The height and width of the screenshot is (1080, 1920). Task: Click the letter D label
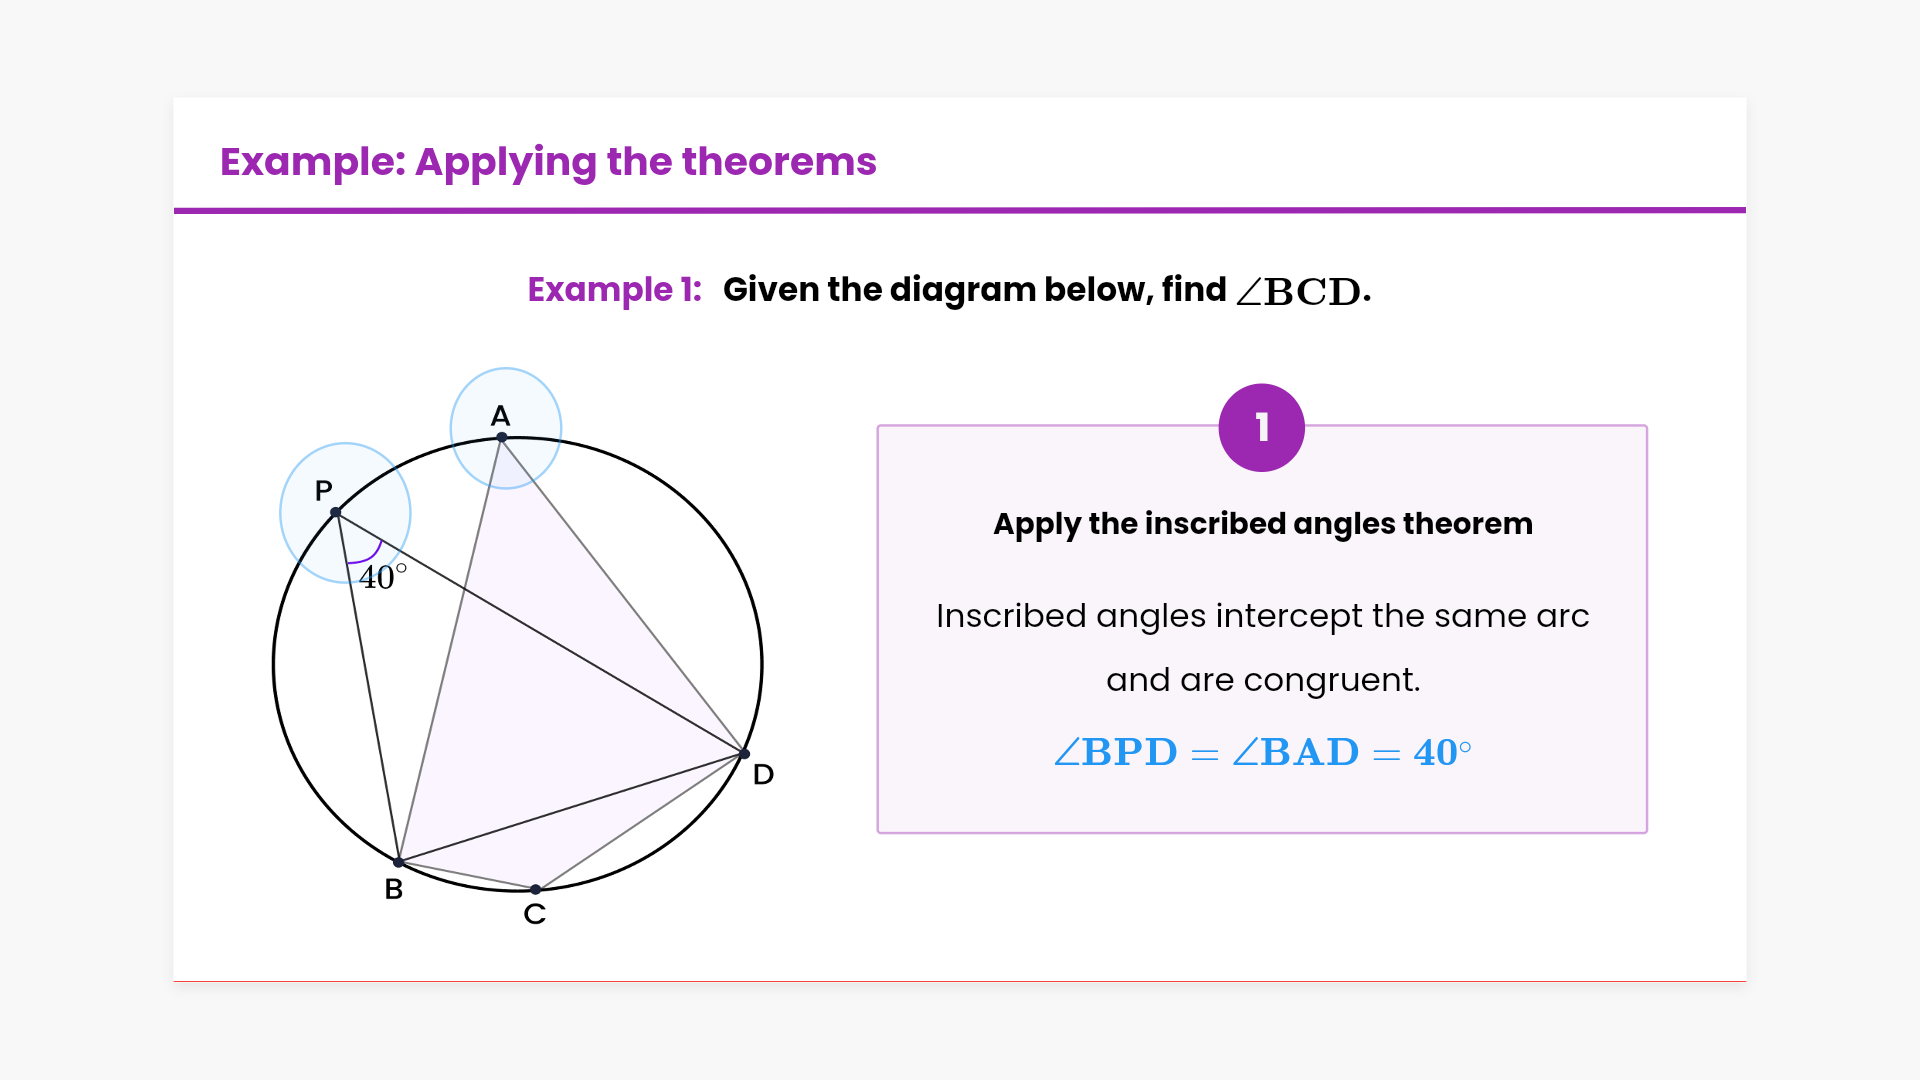tap(763, 774)
